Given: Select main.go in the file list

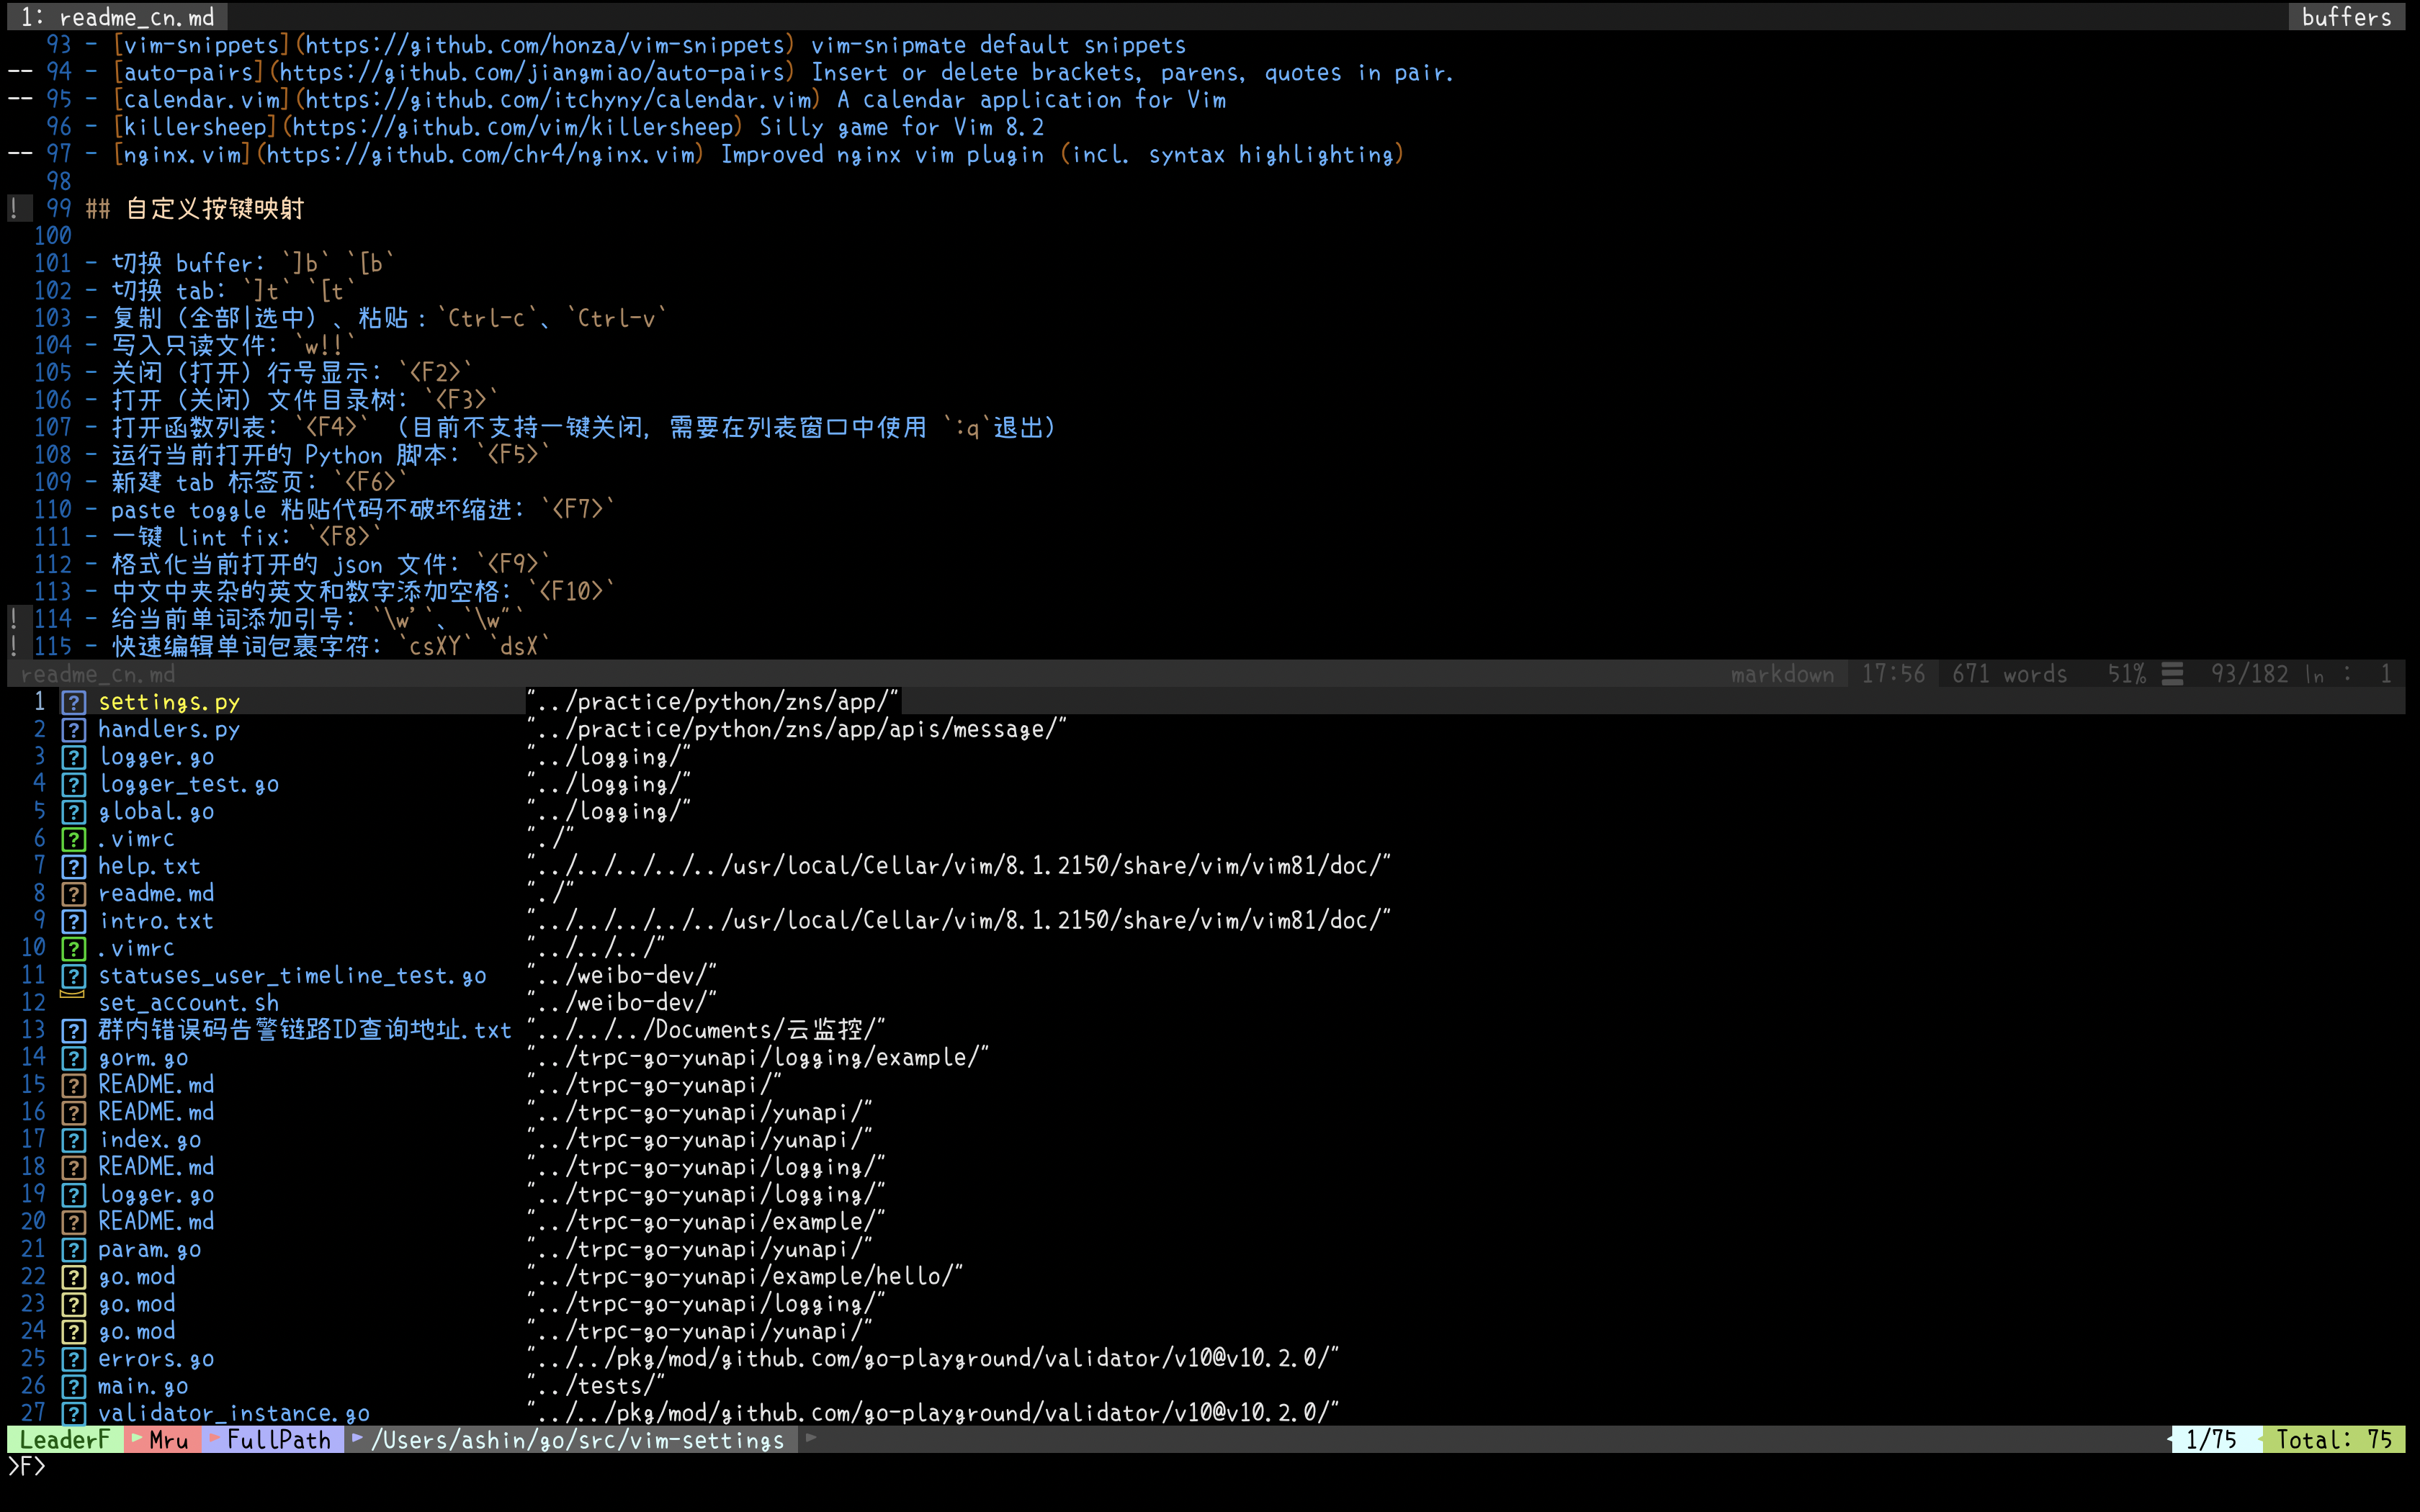Looking at the screenshot, I should click(x=143, y=1386).
